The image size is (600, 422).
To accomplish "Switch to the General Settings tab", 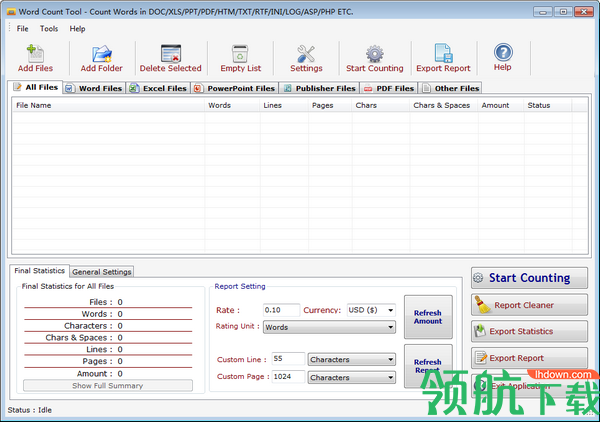I will (x=102, y=272).
